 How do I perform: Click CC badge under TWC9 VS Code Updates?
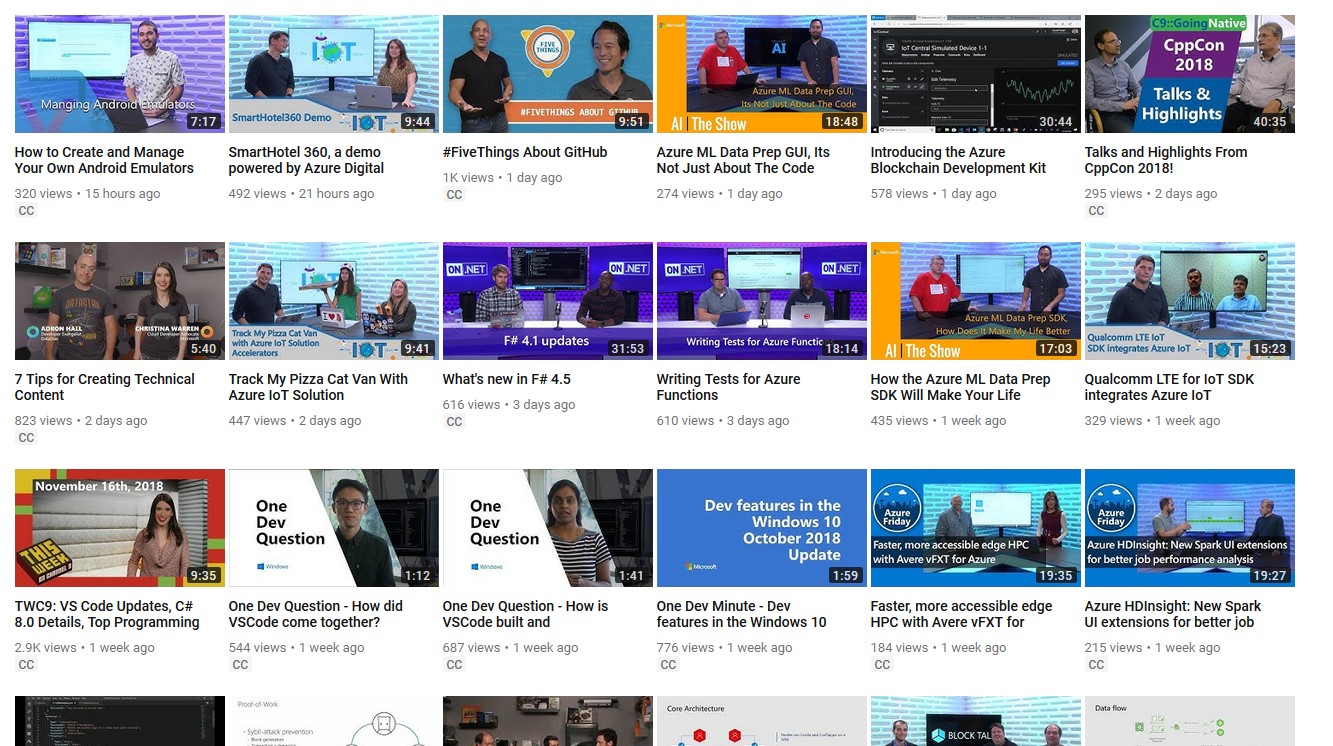(x=26, y=665)
